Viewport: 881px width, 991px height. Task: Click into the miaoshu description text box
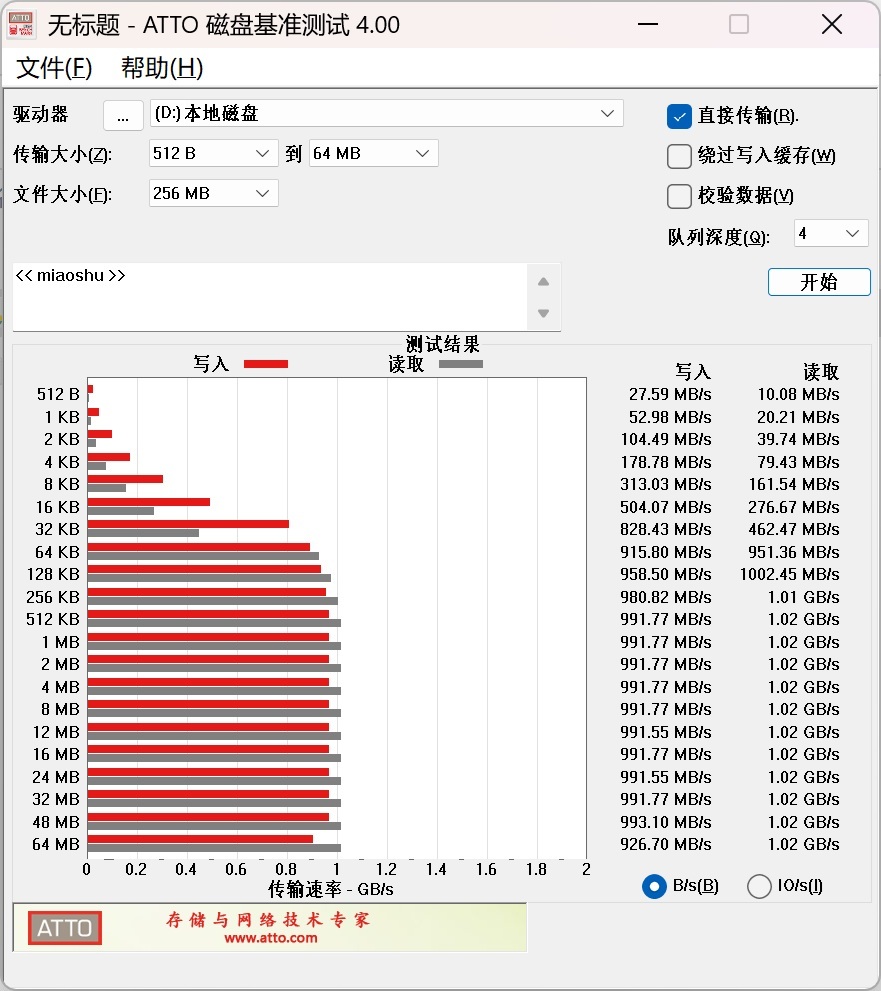270,296
